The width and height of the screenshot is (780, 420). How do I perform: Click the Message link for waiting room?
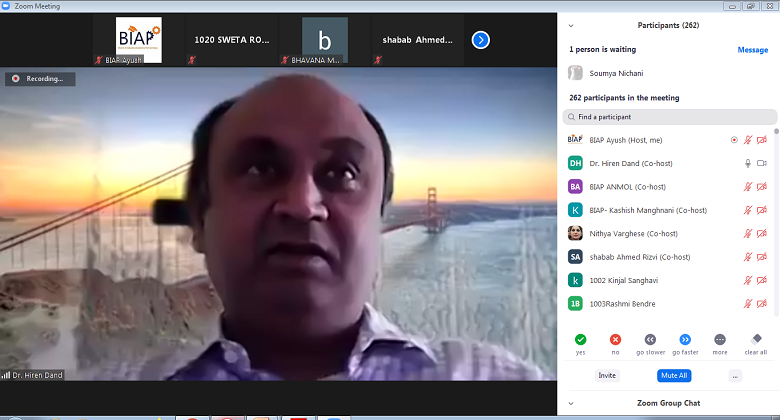point(752,49)
